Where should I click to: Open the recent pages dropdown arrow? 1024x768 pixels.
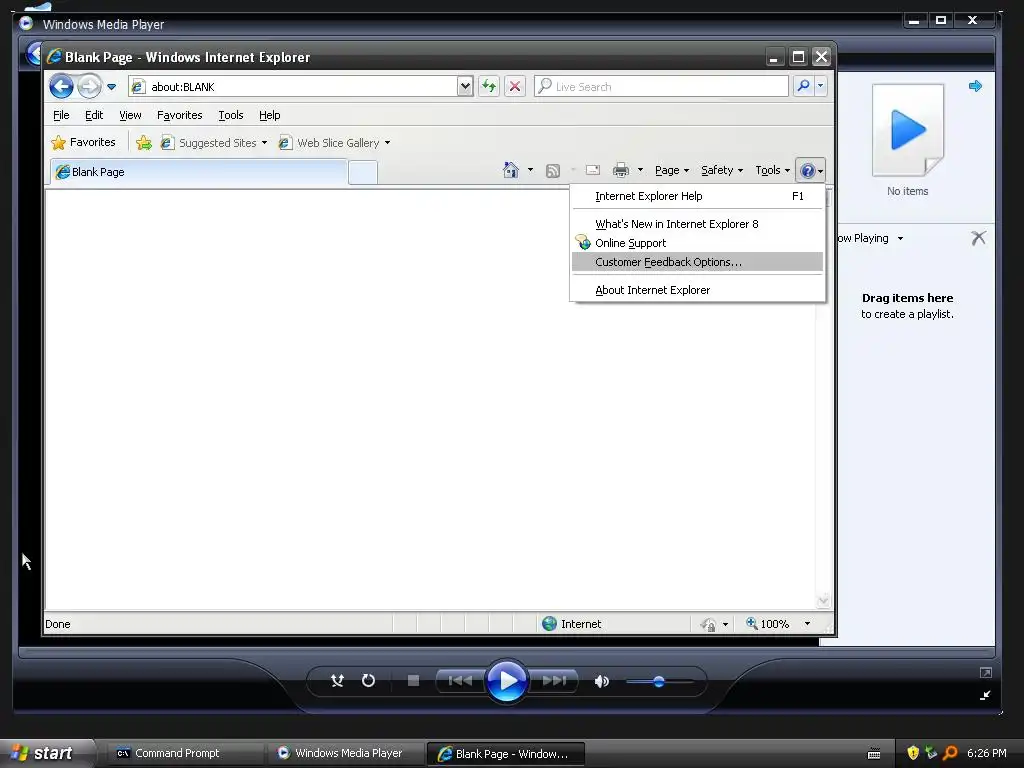tap(112, 87)
